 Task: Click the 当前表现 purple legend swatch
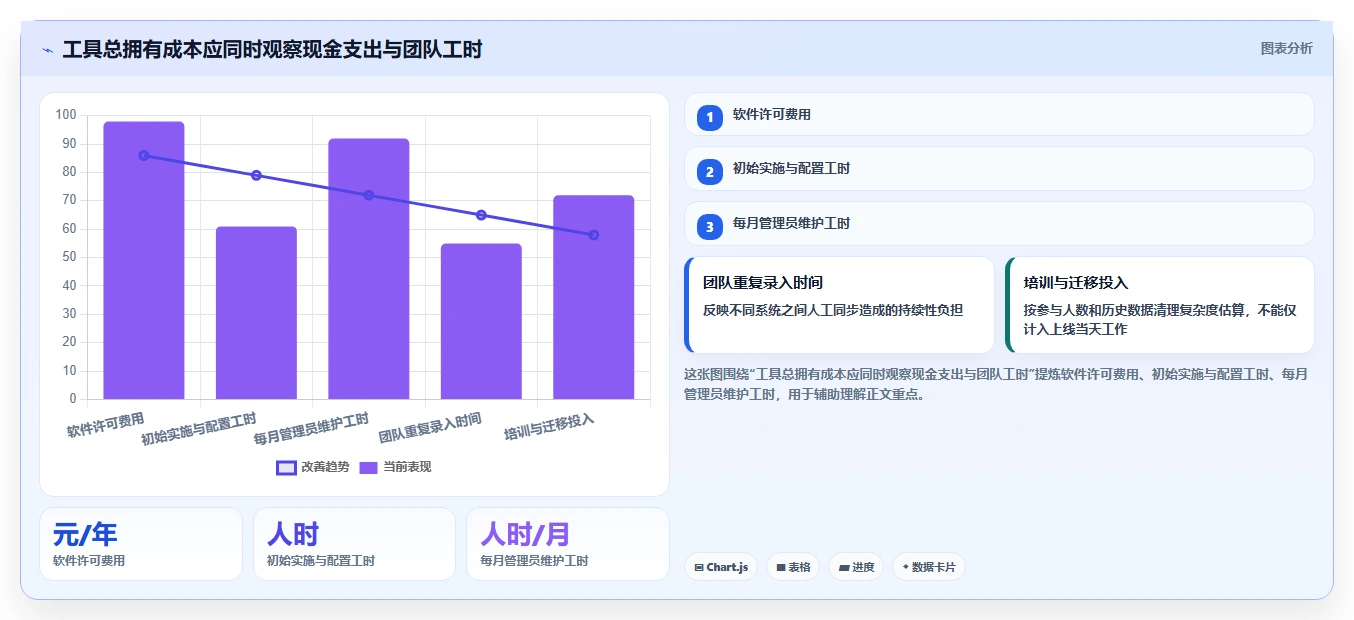click(x=368, y=468)
